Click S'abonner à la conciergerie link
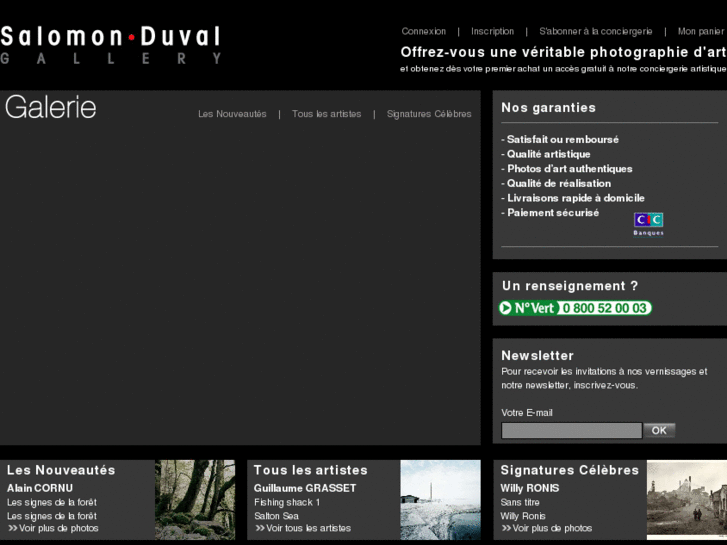Image resolution: width=727 pixels, height=545 pixels. pos(595,31)
